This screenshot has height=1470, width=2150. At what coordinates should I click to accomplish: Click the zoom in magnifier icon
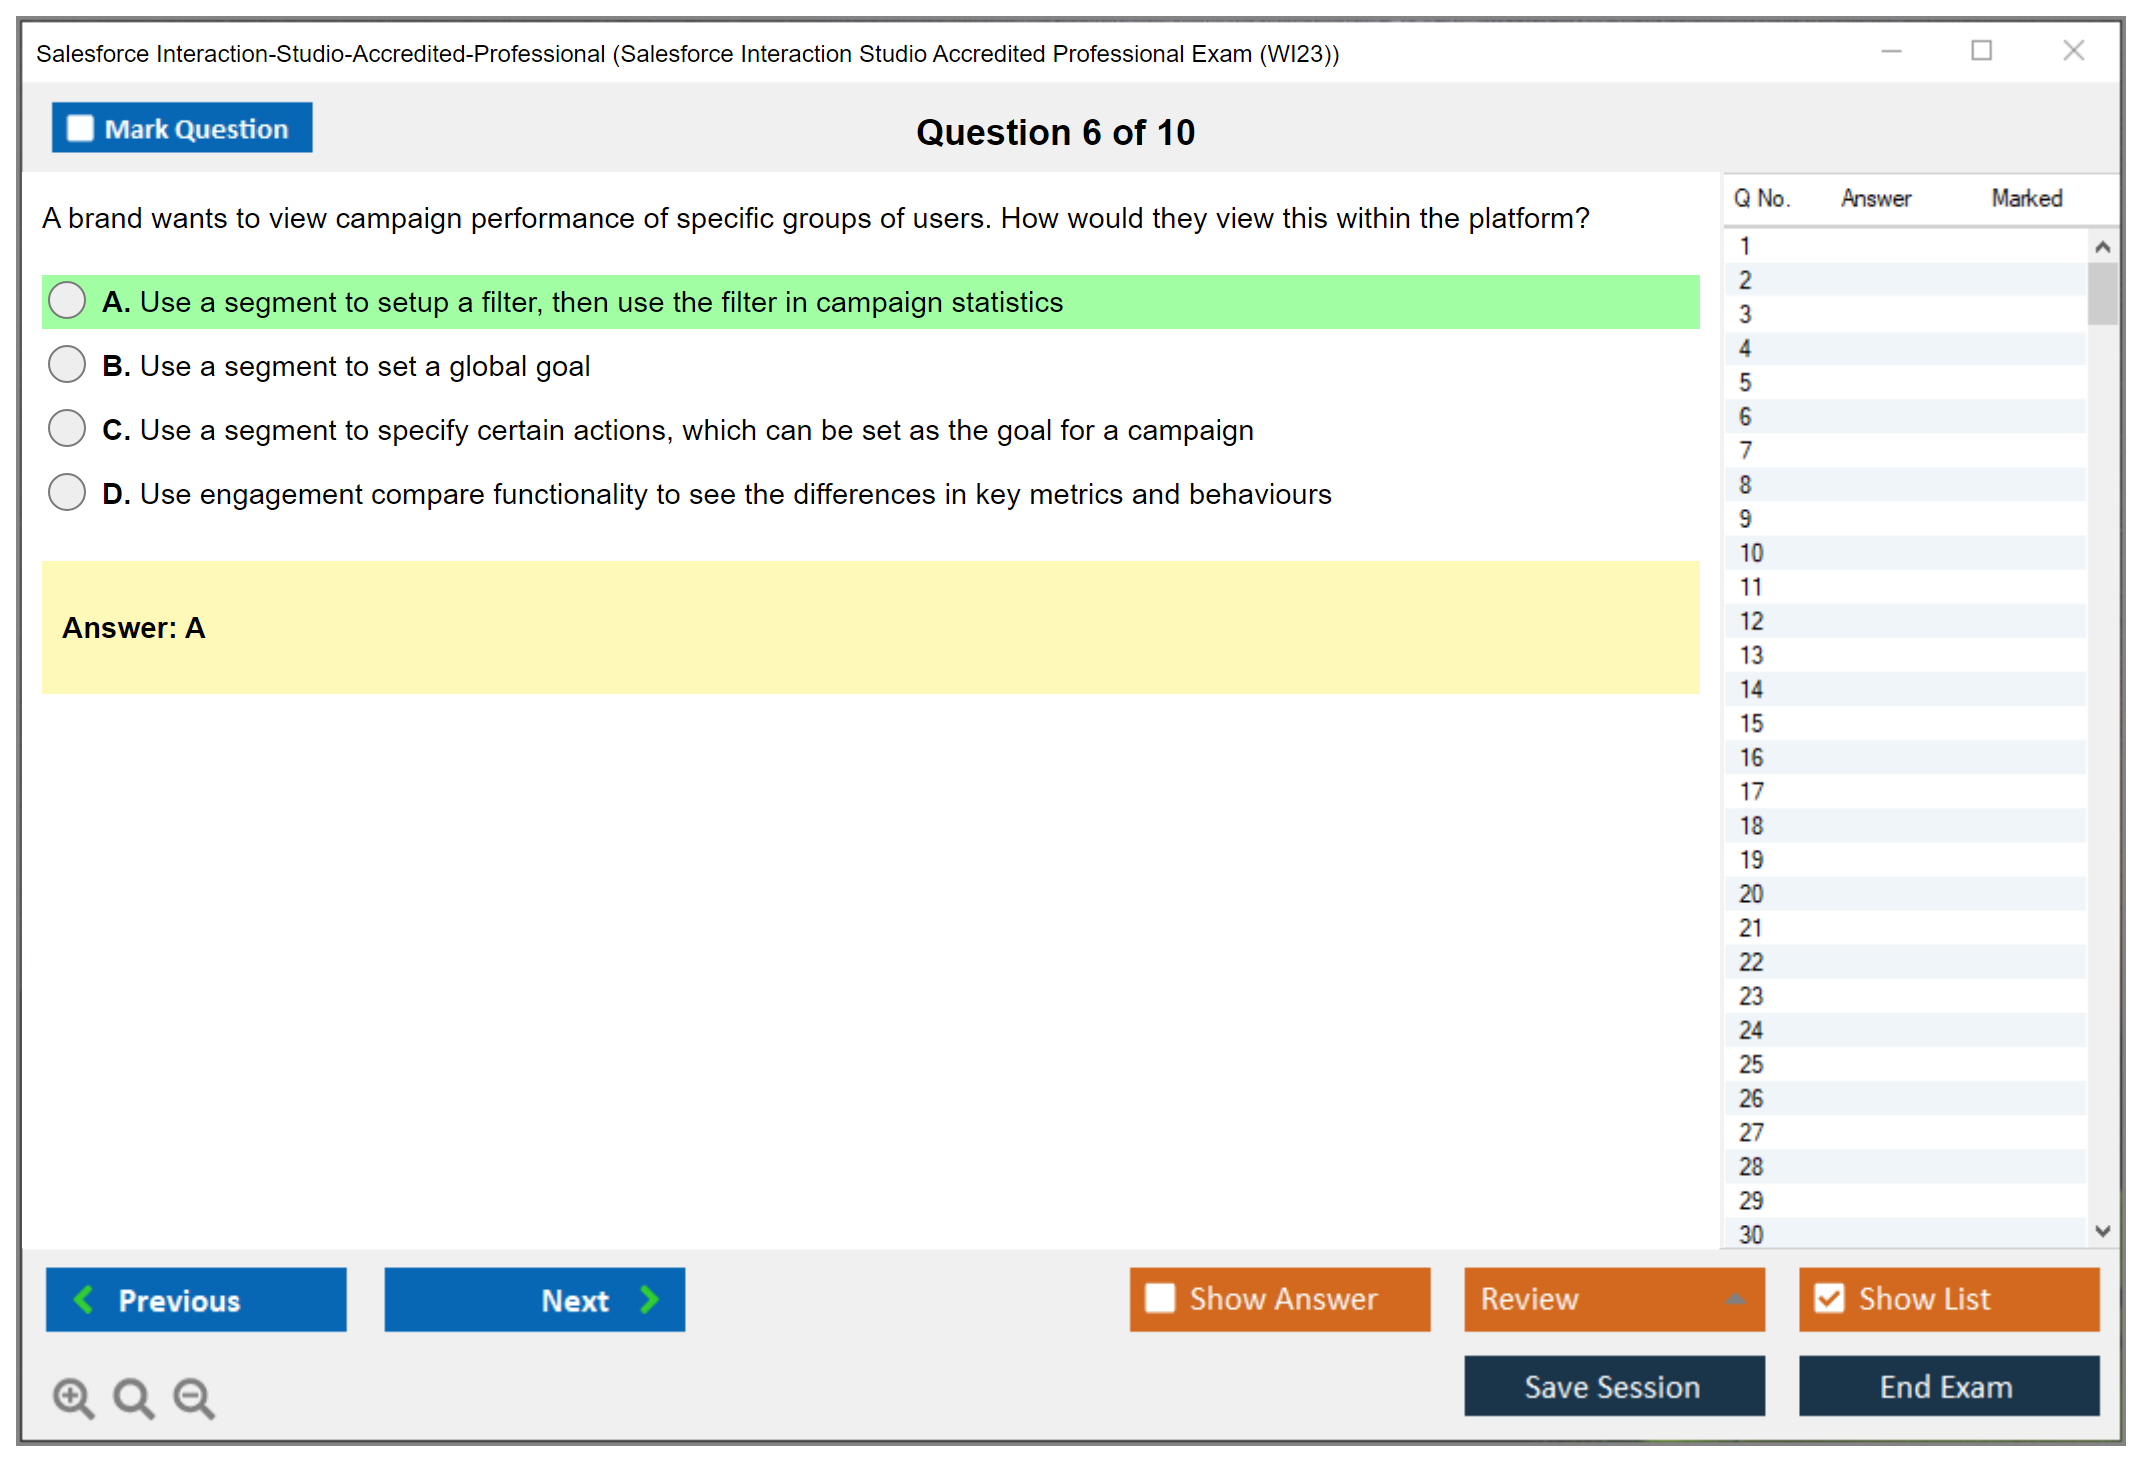click(x=73, y=1397)
